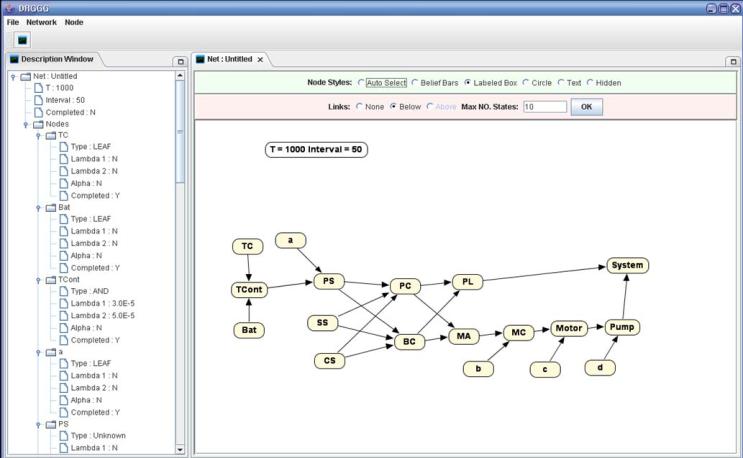Close the Net : Untitled tab
743x458 pixels.
click(x=261, y=60)
